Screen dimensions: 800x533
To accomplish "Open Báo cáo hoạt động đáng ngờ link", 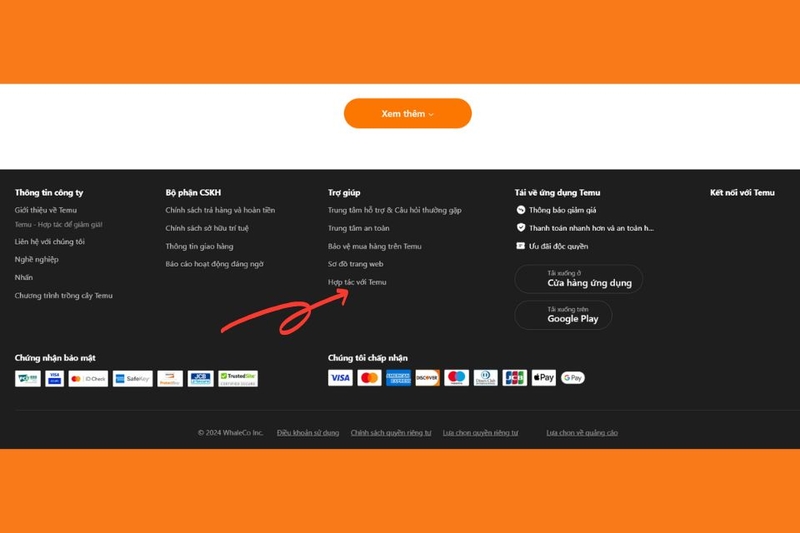I will 215,264.
